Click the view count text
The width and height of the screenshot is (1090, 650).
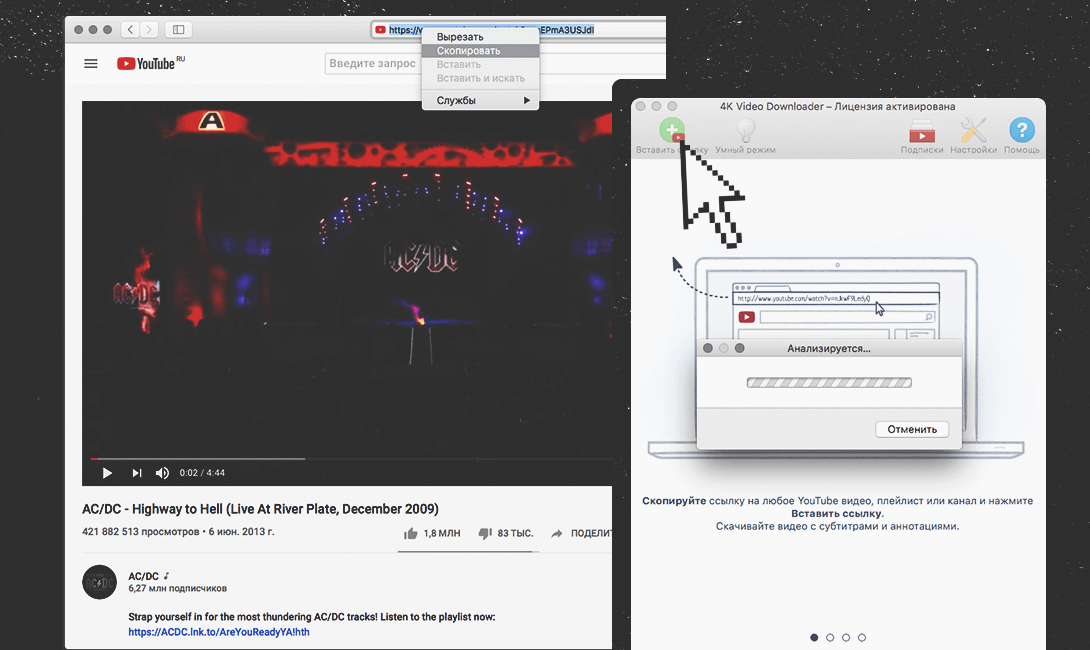click(140, 532)
